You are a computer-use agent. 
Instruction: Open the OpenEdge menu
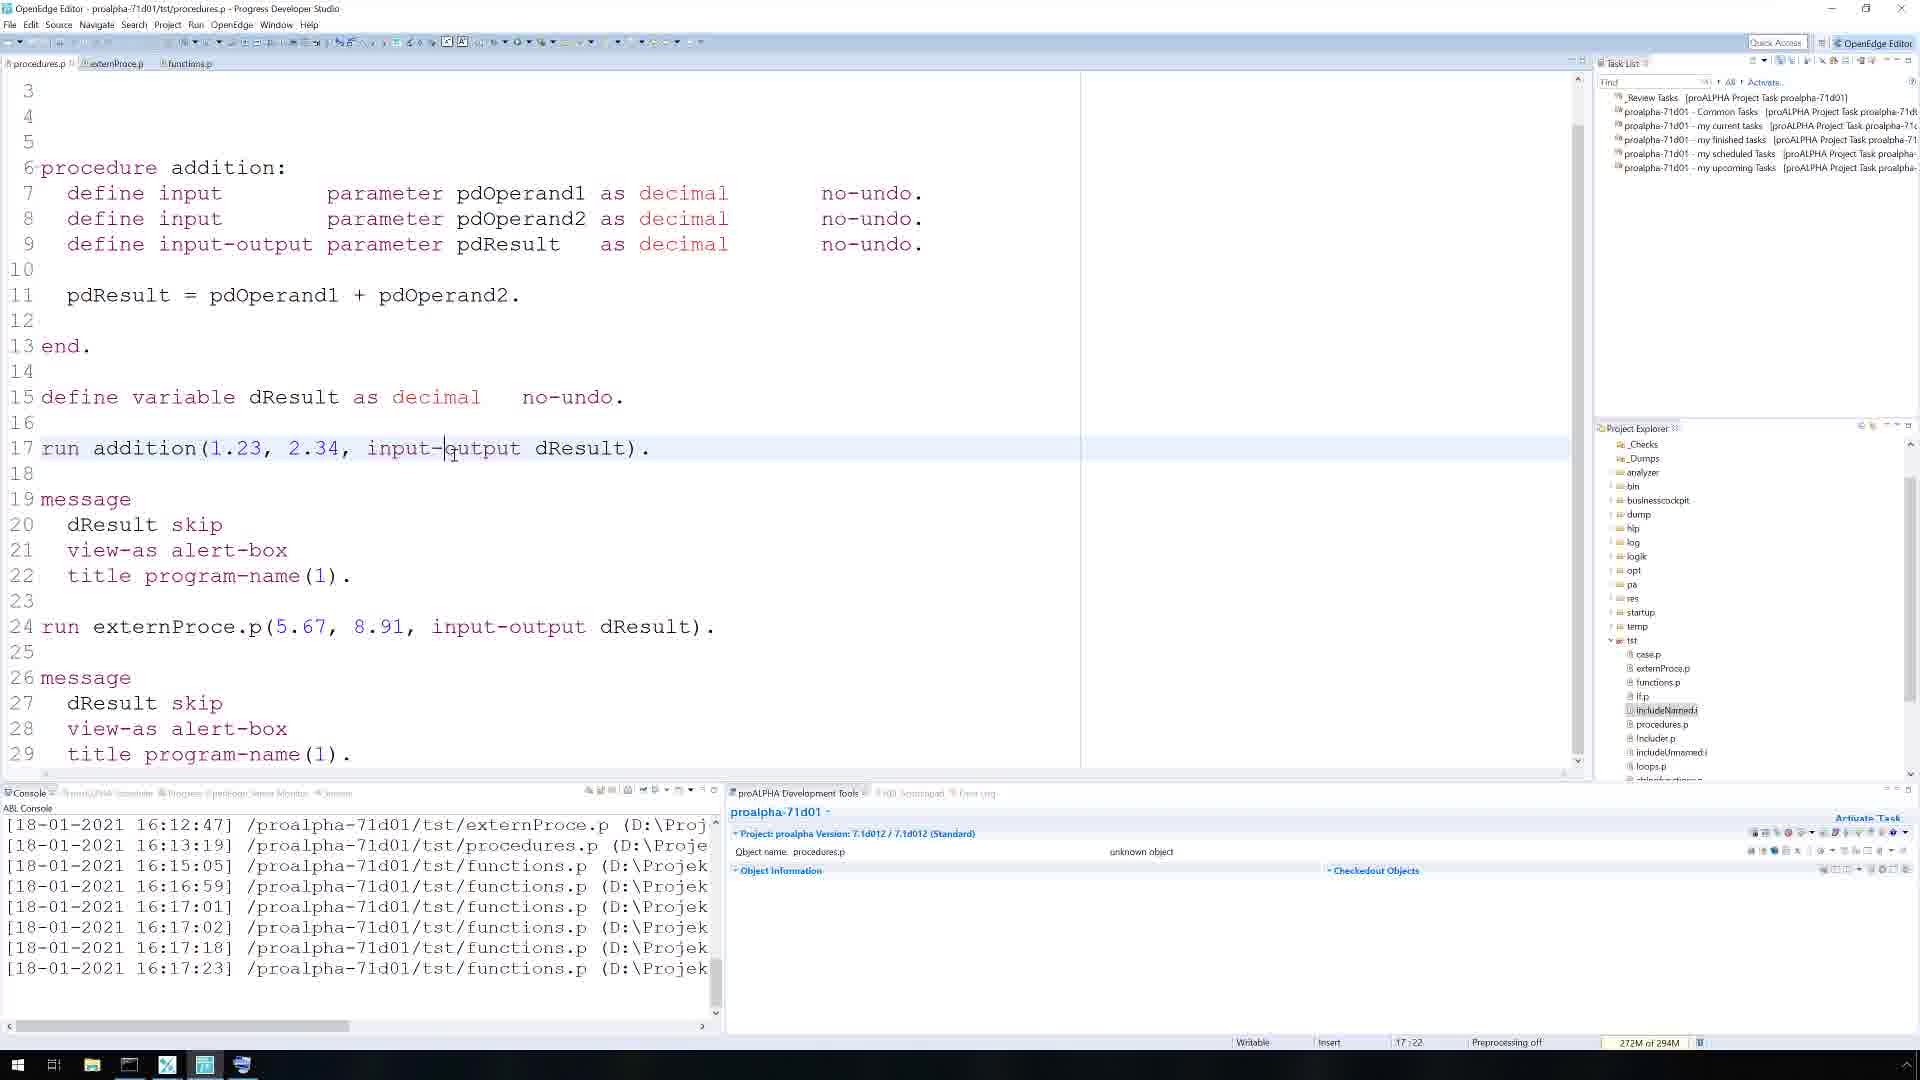coord(231,25)
